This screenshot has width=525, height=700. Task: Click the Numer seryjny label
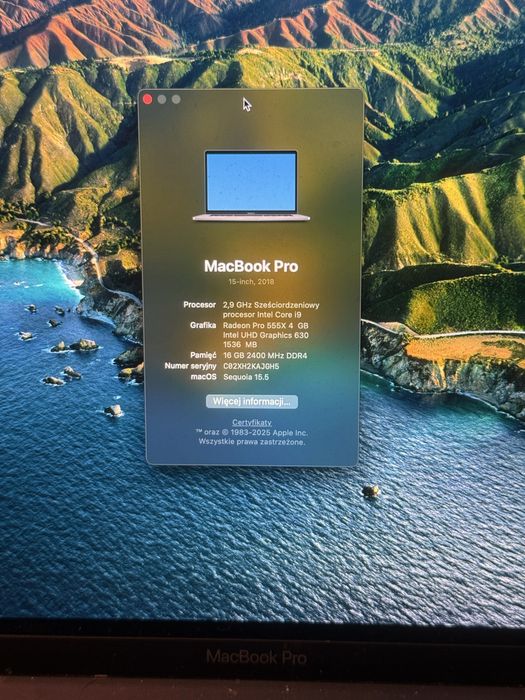pos(191,366)
